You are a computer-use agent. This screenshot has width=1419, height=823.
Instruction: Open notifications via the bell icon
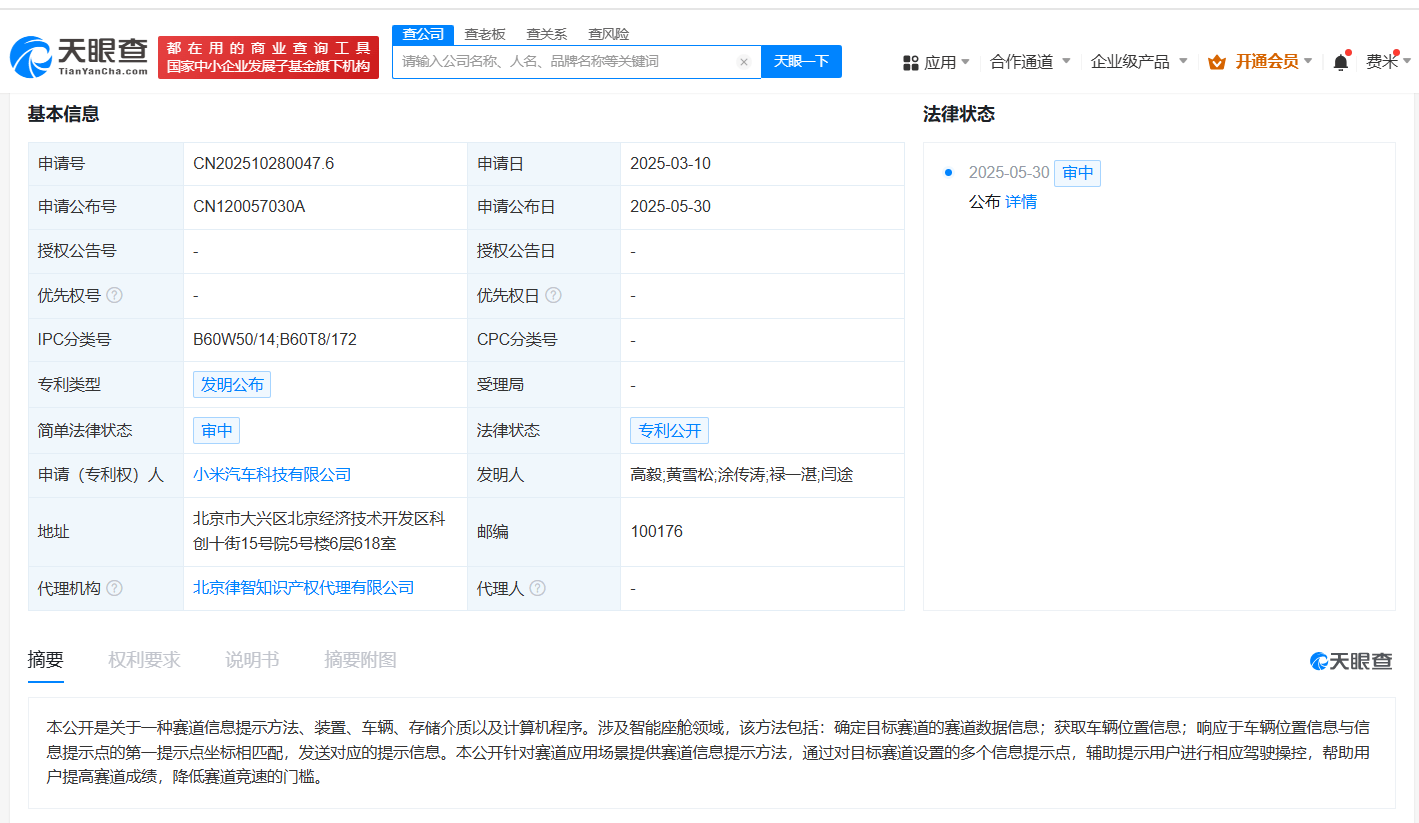(1341, 62)
